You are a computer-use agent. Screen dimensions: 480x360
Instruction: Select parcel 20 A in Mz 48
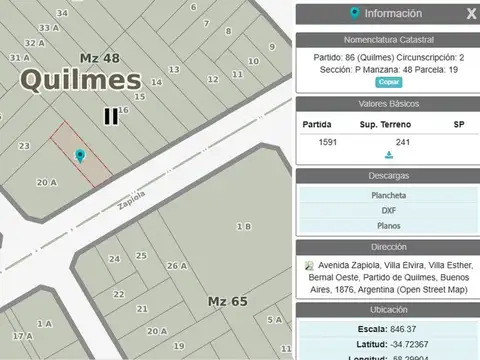coord(47,182)
